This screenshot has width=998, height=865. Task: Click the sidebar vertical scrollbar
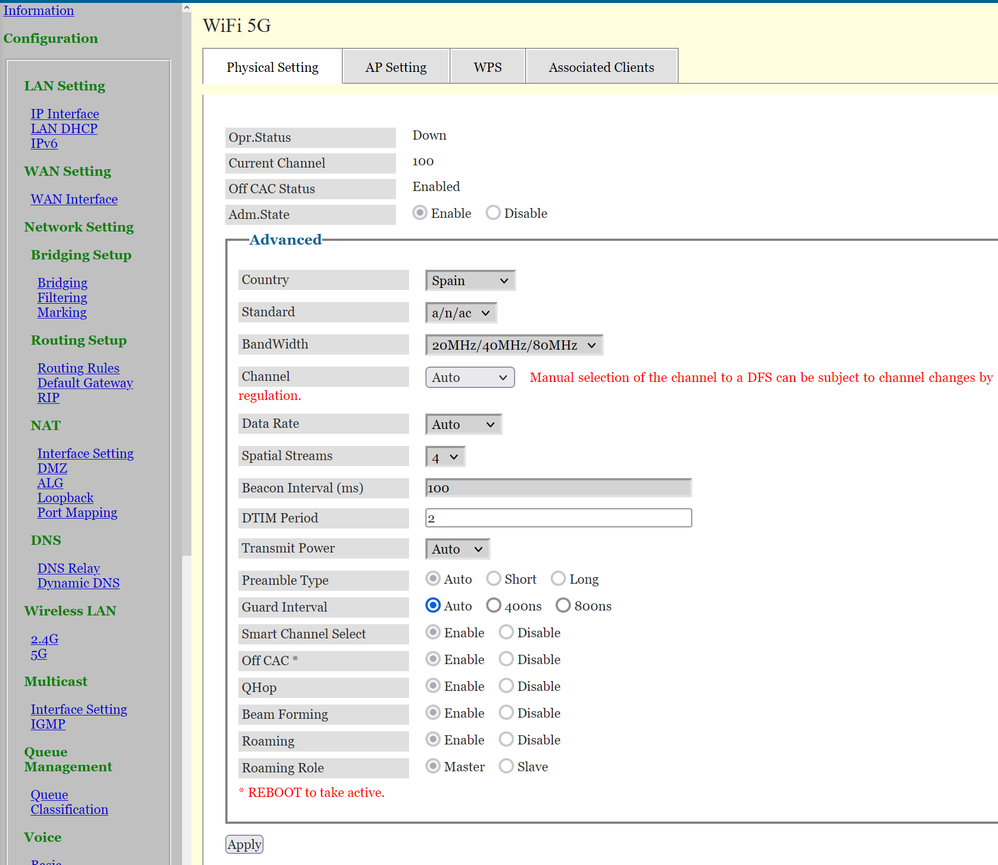point(186,300)
